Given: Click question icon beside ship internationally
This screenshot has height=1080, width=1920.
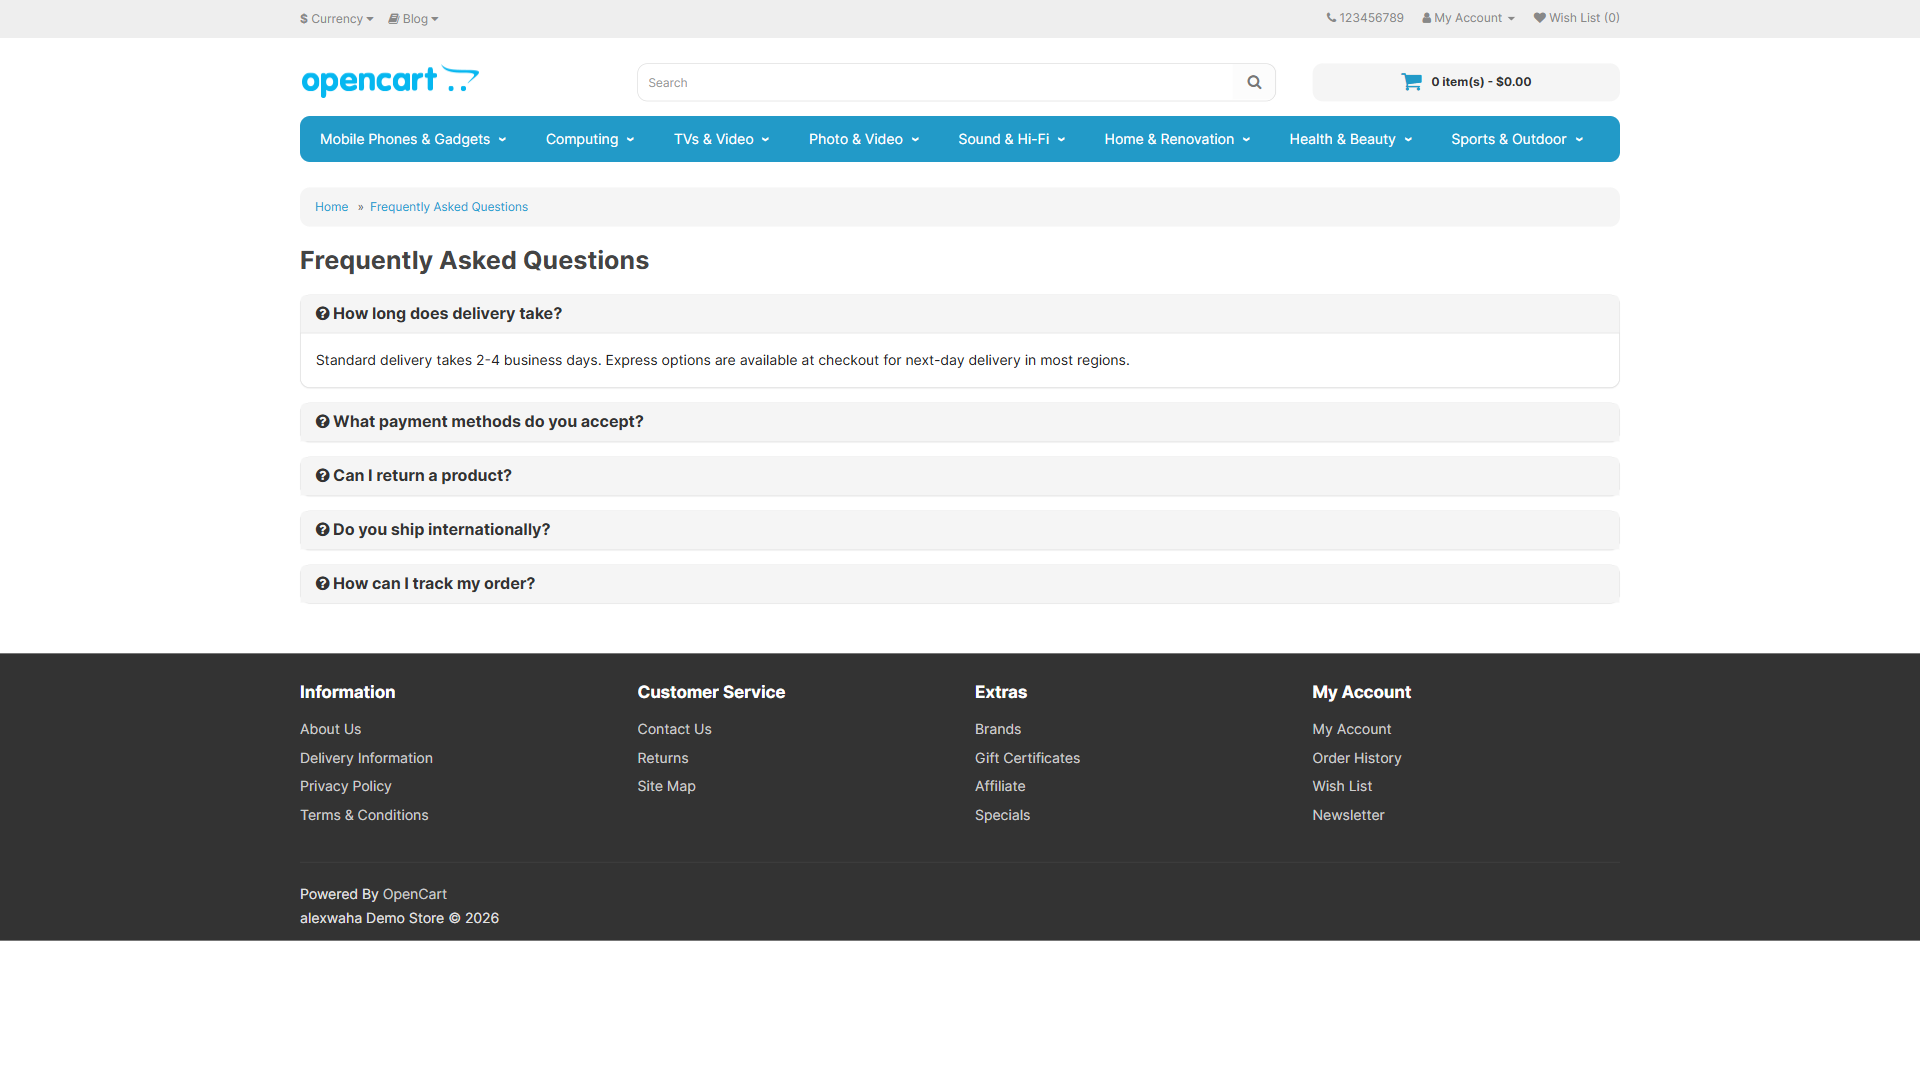Looking at the screenshot, I should [x=322, y=529].
